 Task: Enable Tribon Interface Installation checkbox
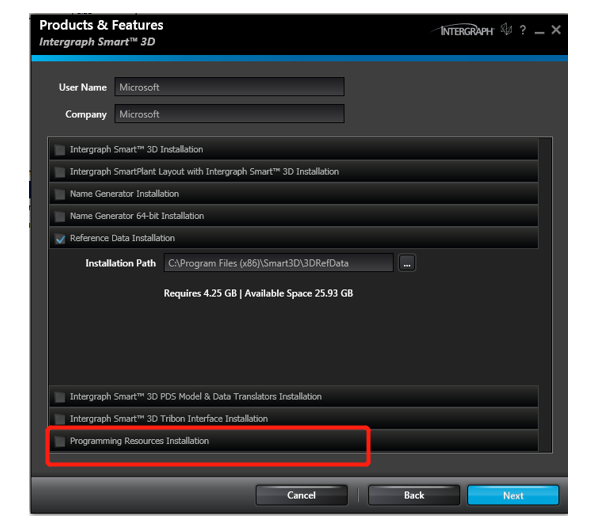click(60, 419)
